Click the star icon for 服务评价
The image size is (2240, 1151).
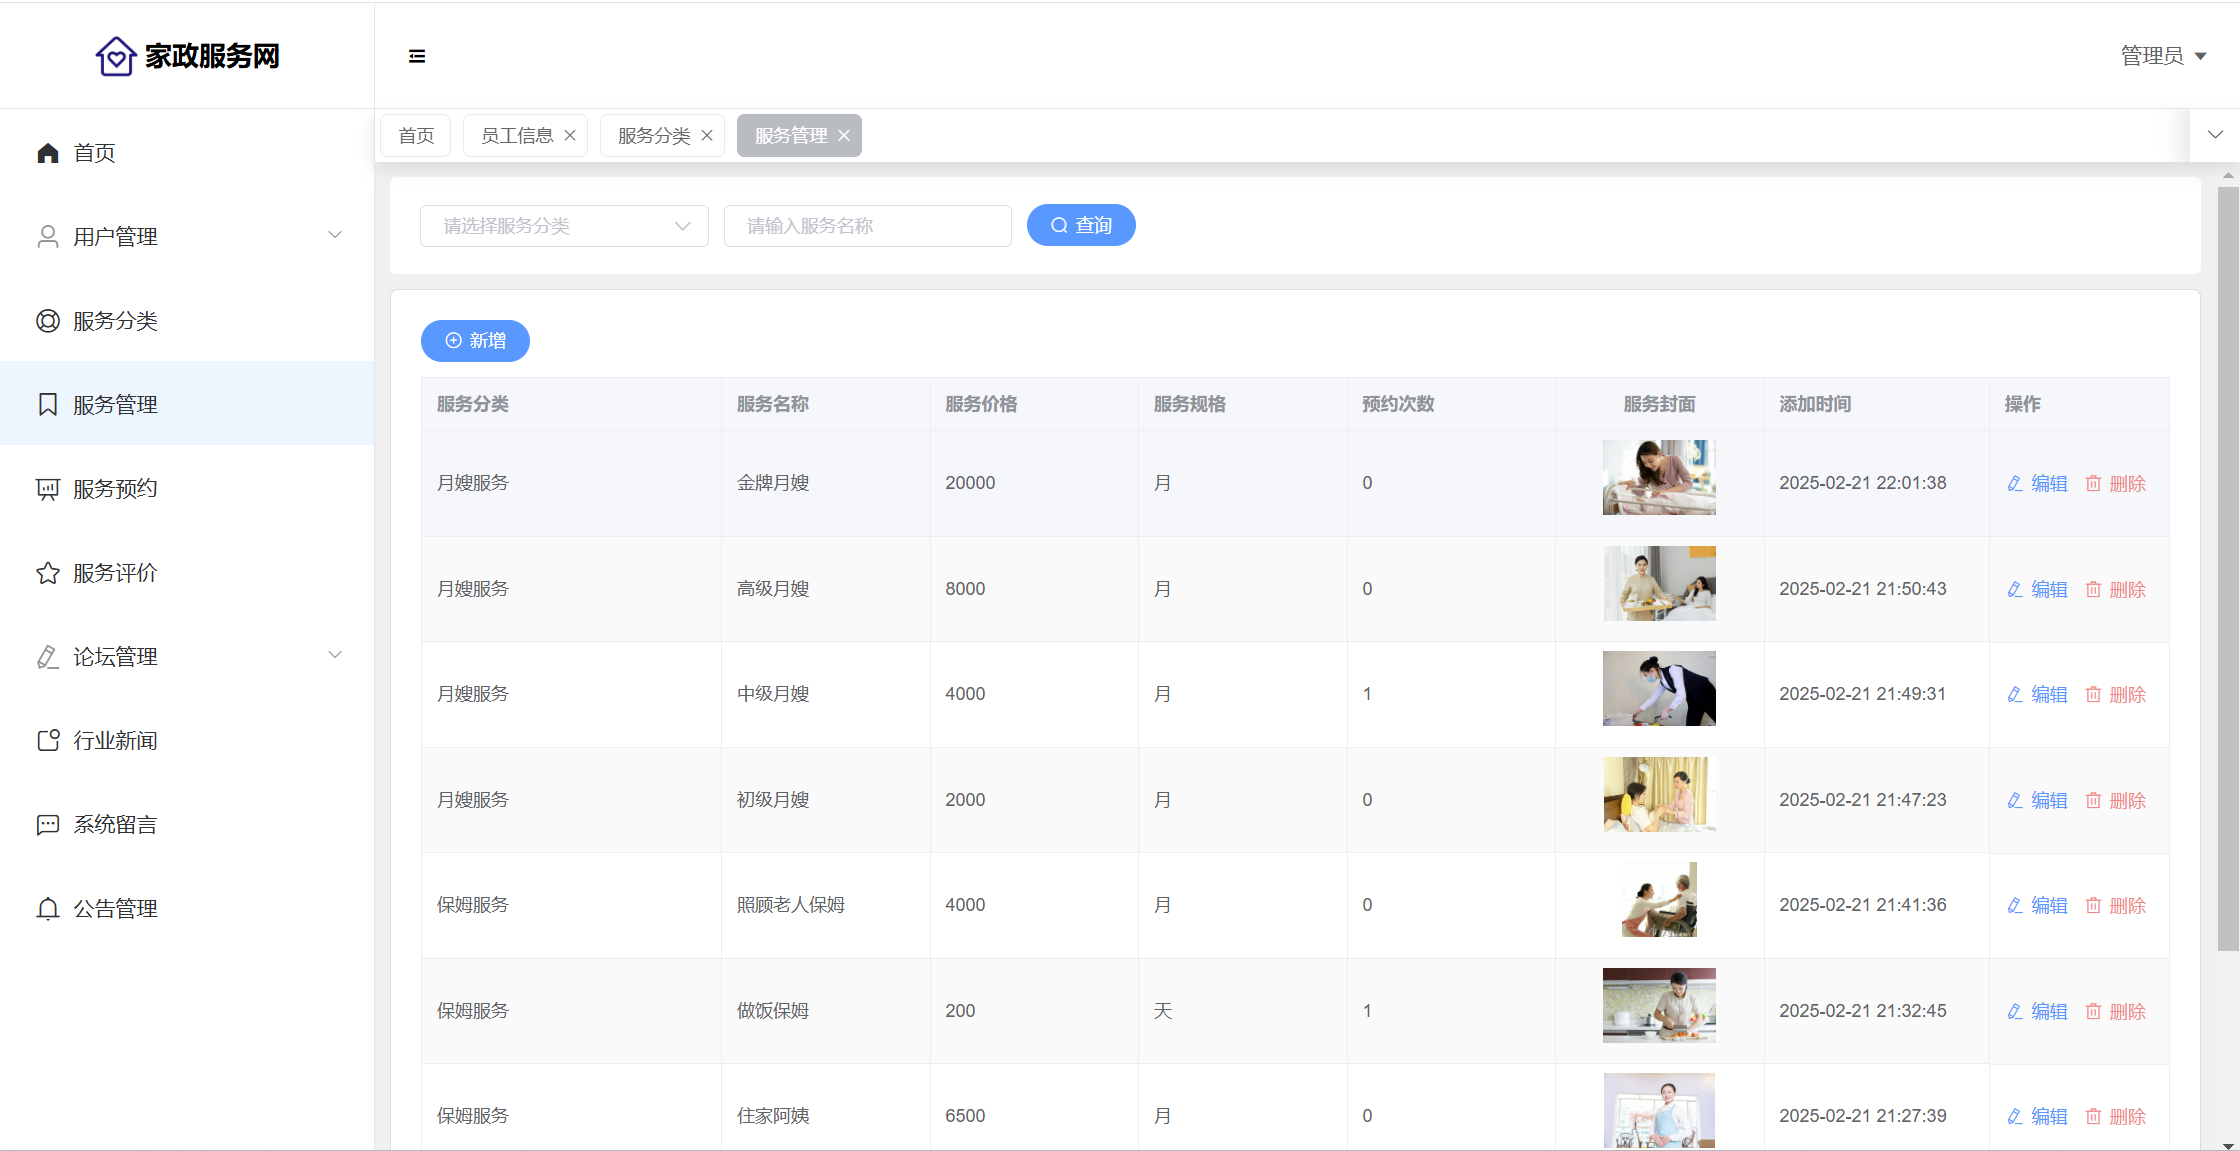point(48,573)
